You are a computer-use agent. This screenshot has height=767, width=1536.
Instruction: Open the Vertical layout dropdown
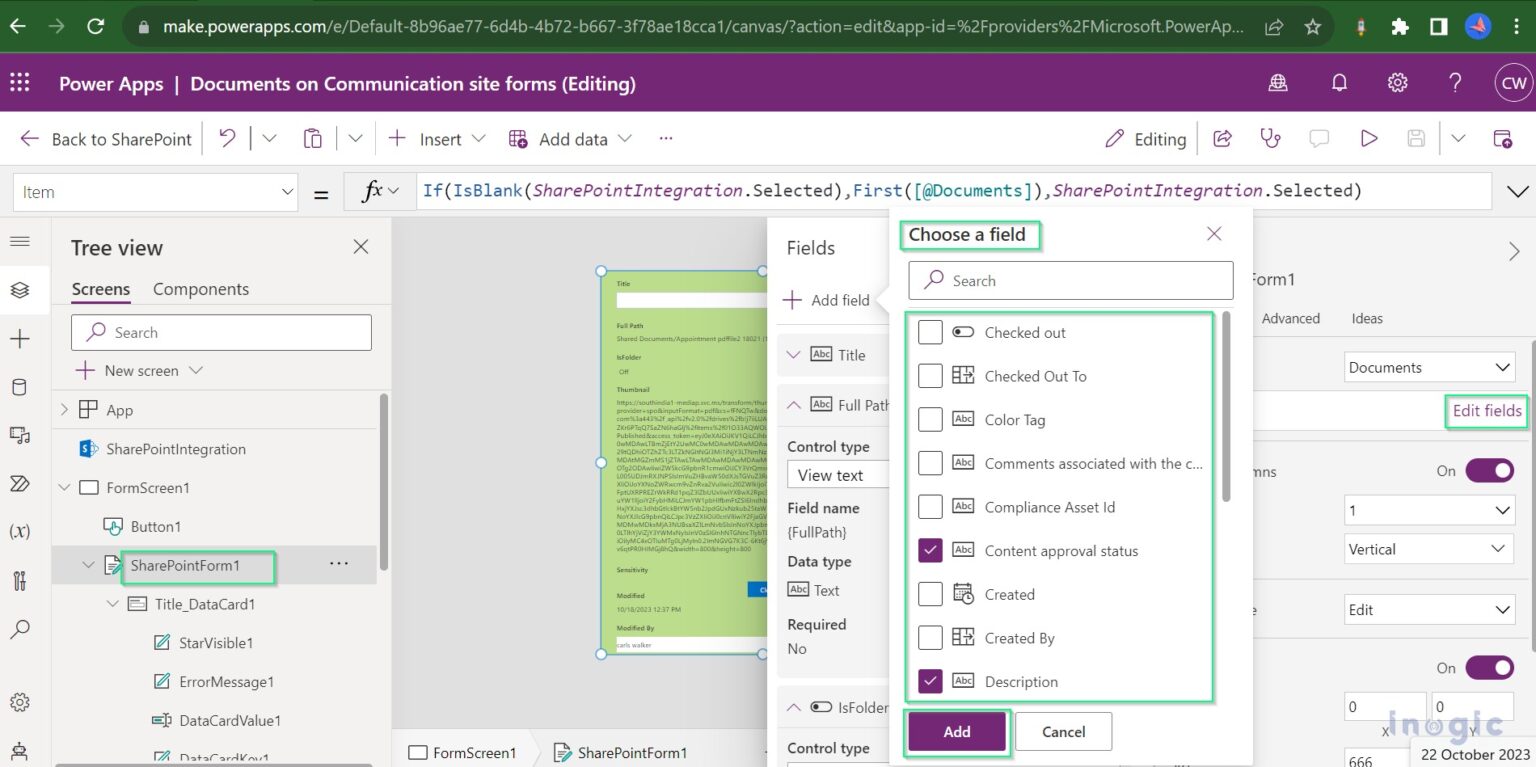click(1428, 548)
